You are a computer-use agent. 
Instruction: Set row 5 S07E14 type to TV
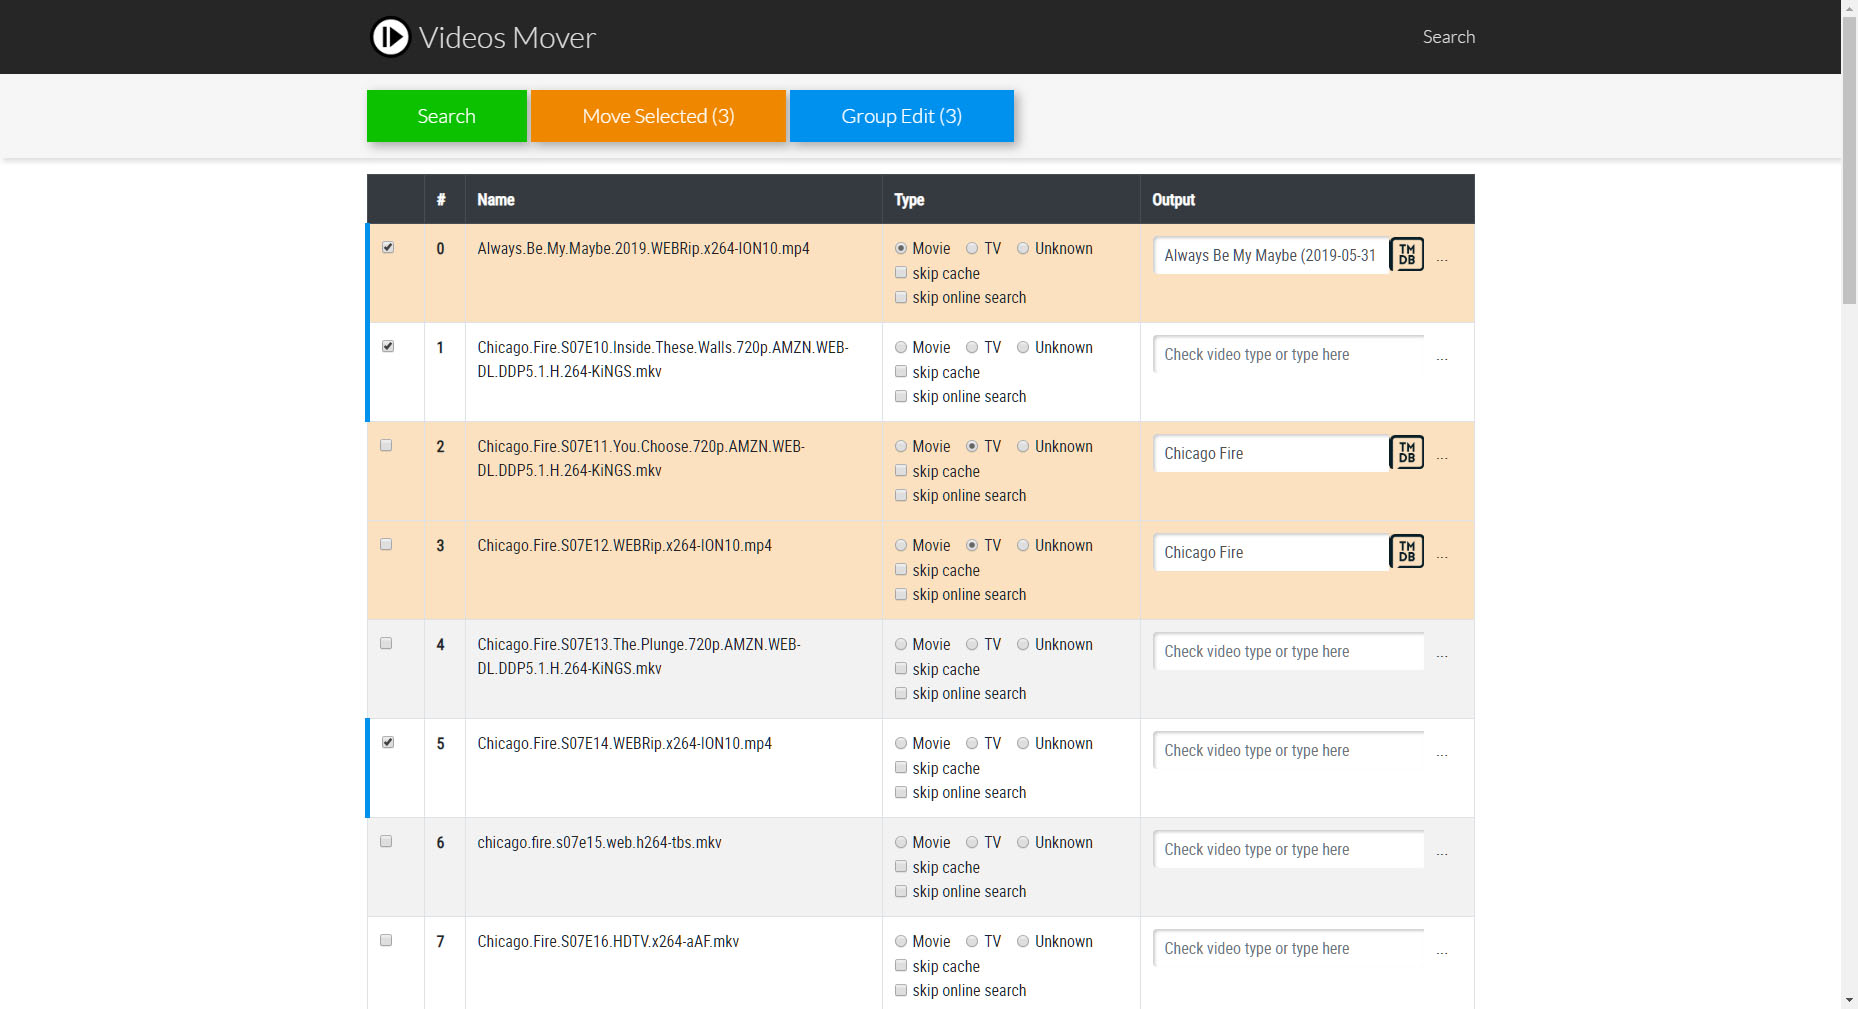click(972, 743)
